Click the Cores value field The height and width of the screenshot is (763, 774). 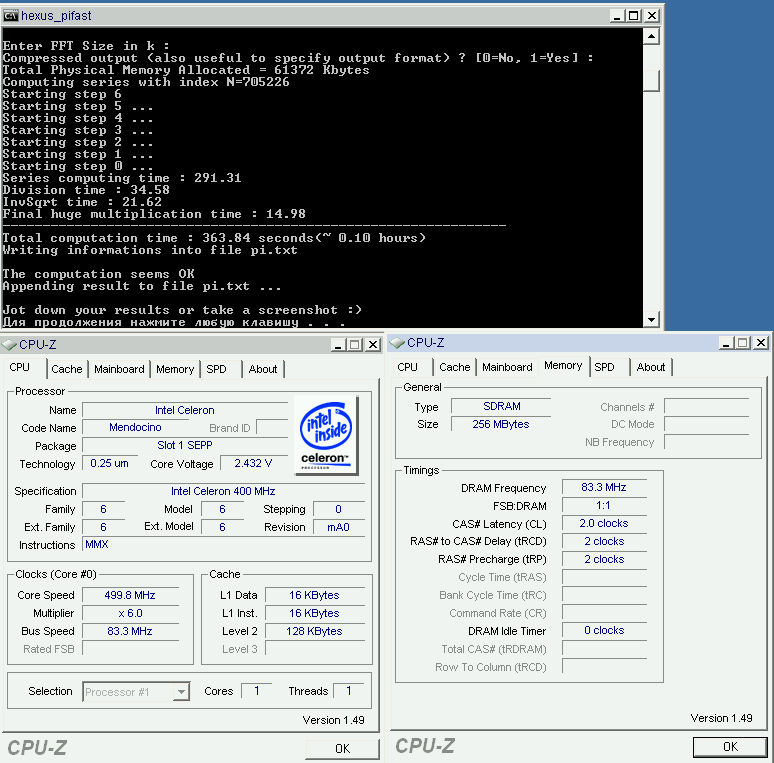coord(256,691)
